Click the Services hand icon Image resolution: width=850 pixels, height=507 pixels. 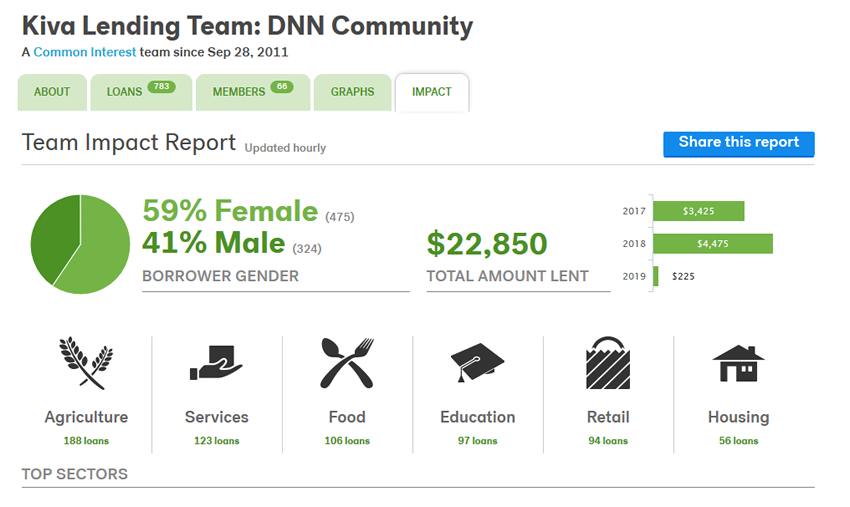tap(216, 362)
